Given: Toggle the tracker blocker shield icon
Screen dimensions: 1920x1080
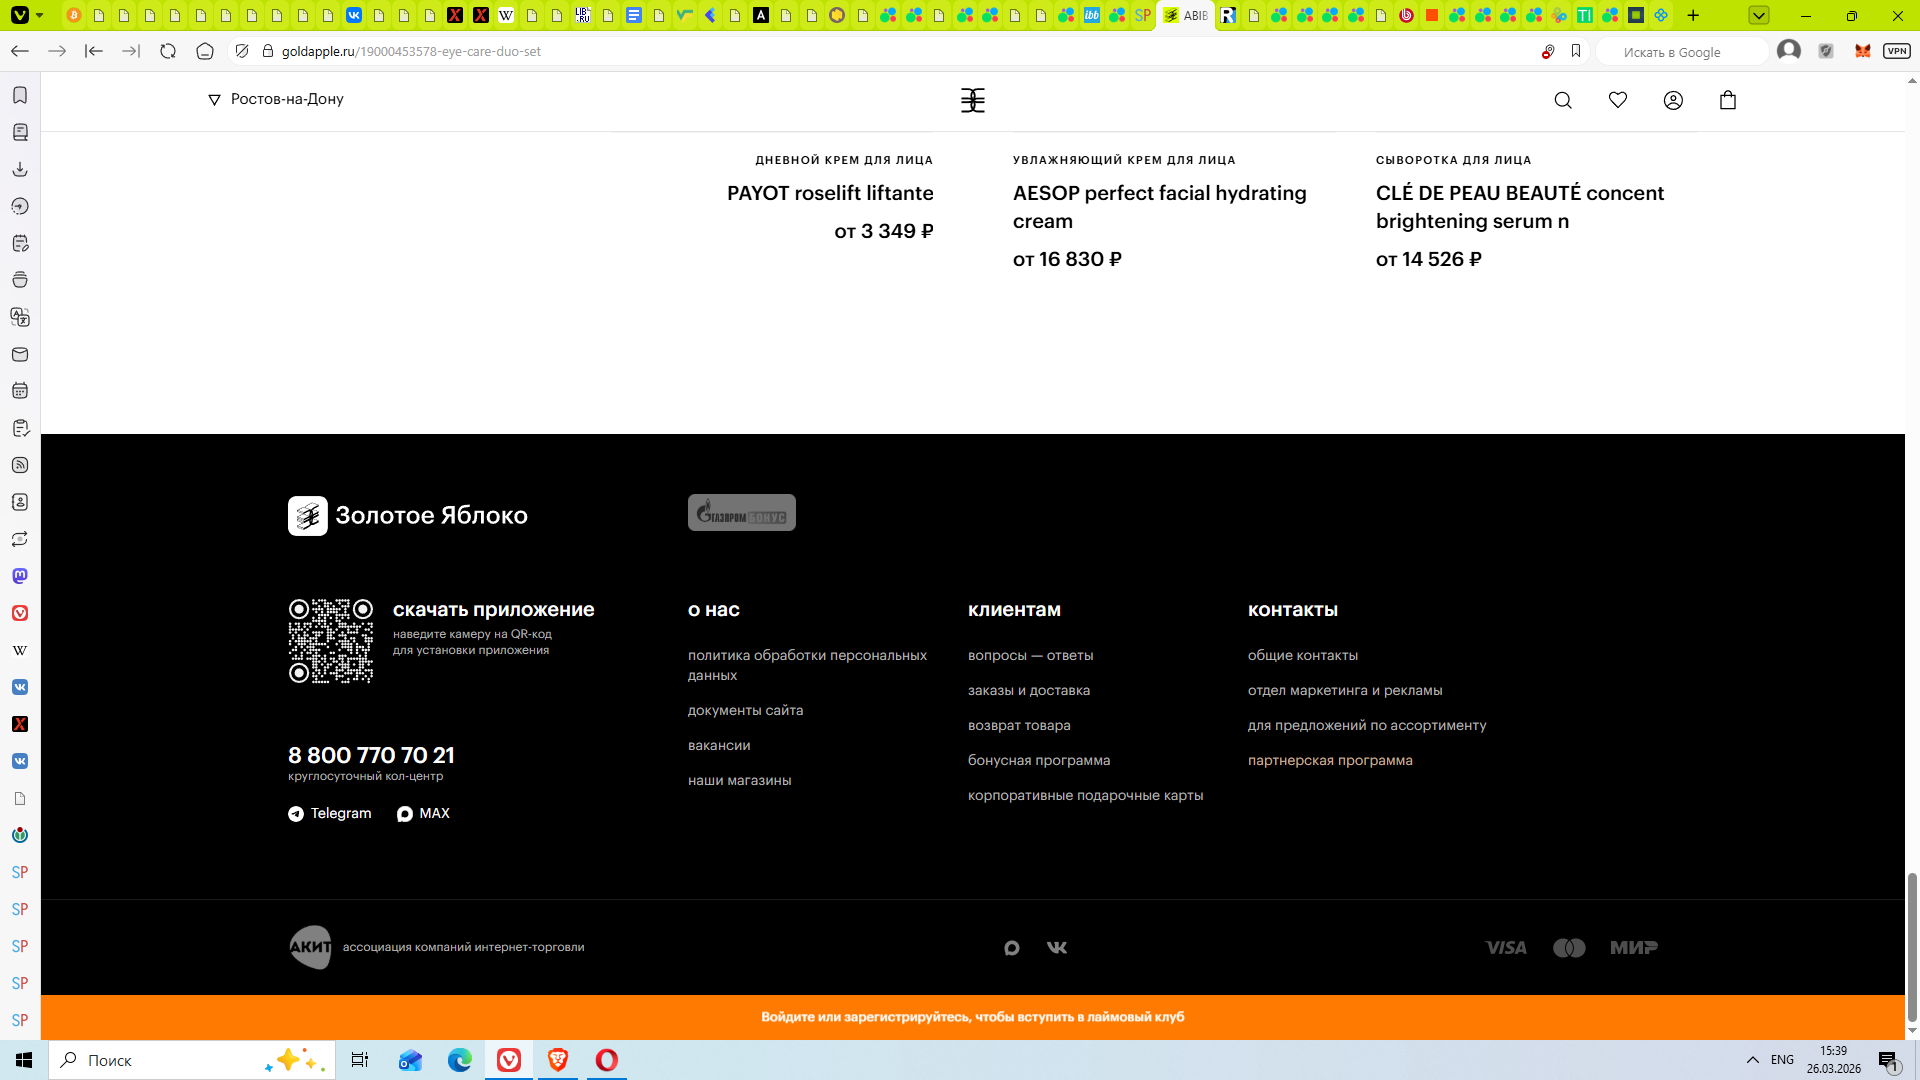Looking at the screenshot, I should pos(242,51).
